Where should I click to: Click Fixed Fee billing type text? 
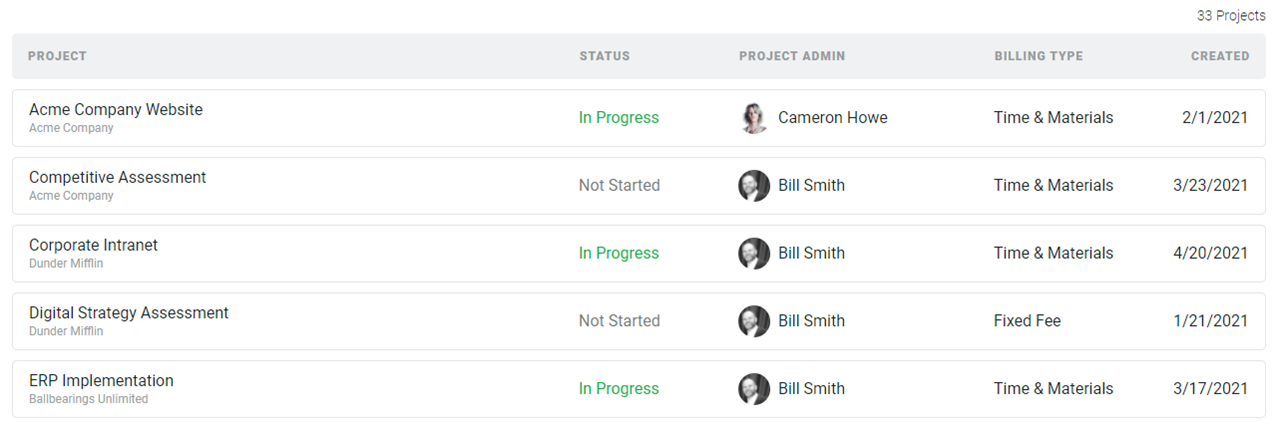1027,321
